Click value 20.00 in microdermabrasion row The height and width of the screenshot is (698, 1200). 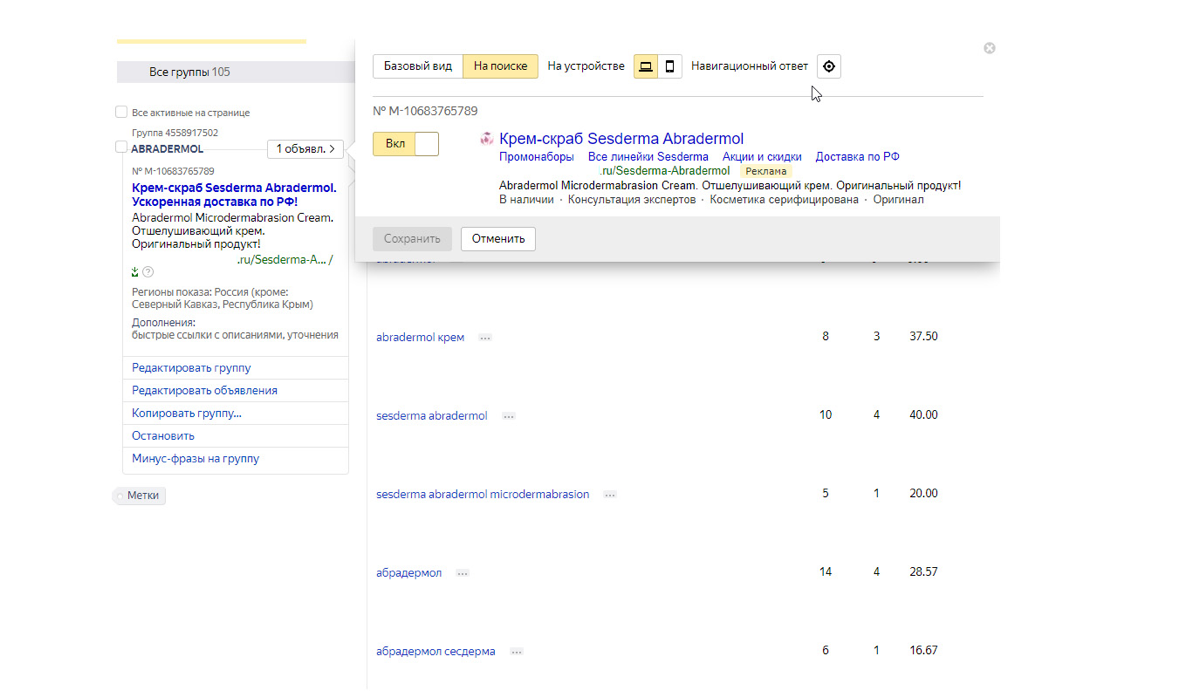(x=924, y=494)
